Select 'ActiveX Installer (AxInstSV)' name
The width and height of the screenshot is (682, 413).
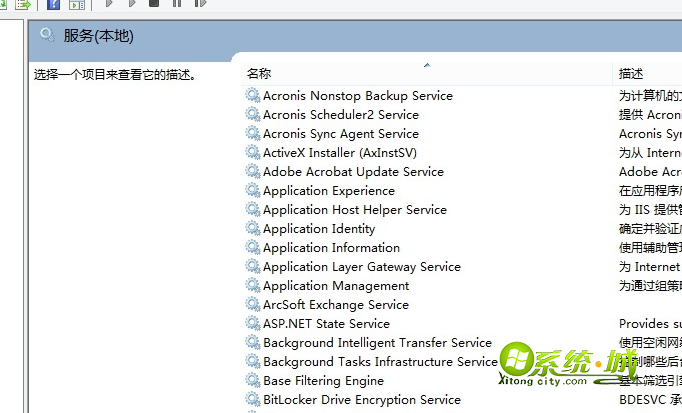click(340, 153)
